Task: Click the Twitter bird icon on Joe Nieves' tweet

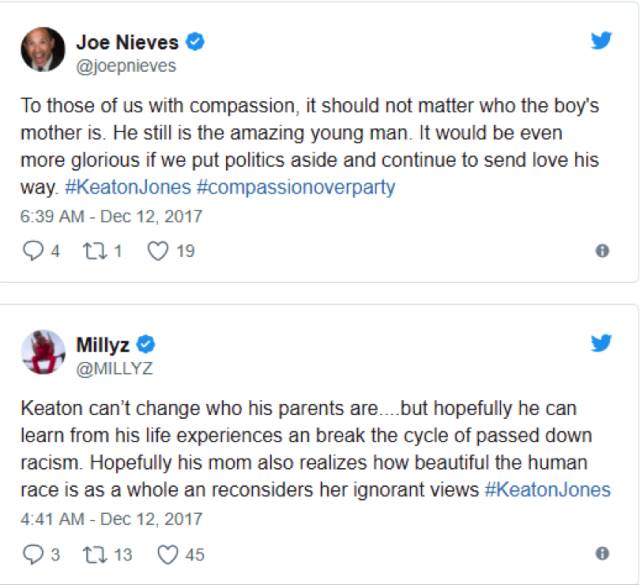Action: [601, 40]
